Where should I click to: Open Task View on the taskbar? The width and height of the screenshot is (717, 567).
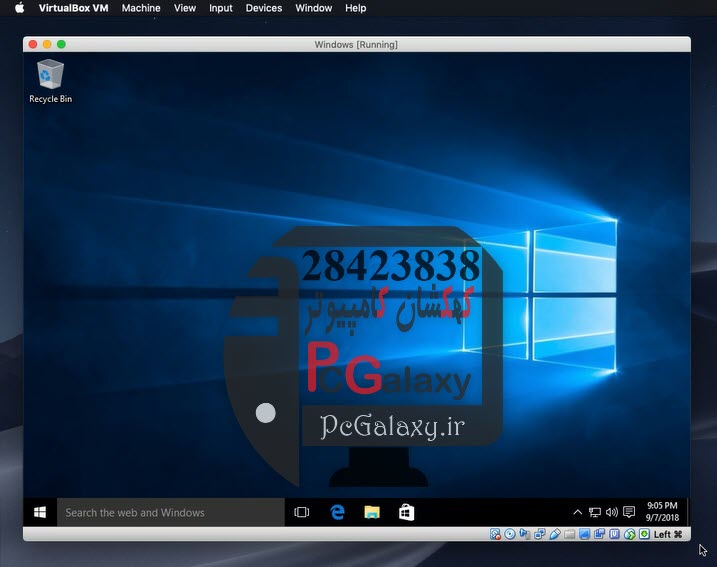point(301,512)
